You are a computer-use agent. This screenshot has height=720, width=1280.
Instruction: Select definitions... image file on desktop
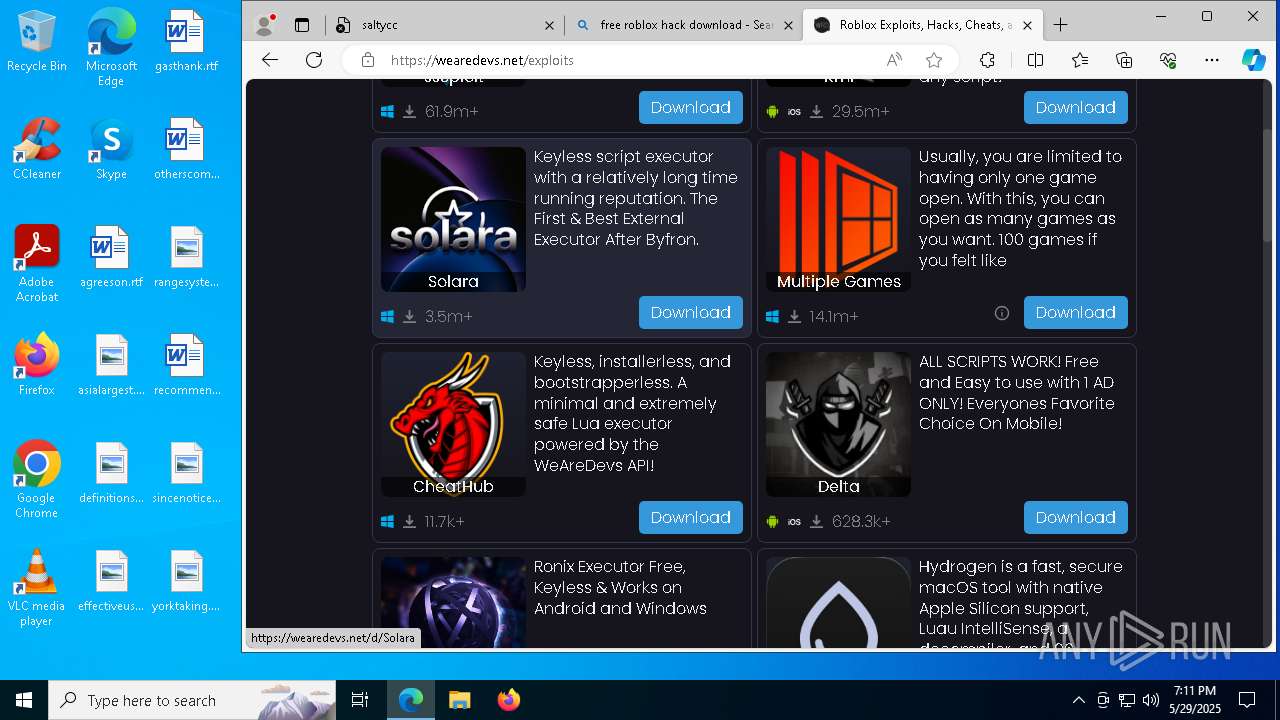pos(111,473)
